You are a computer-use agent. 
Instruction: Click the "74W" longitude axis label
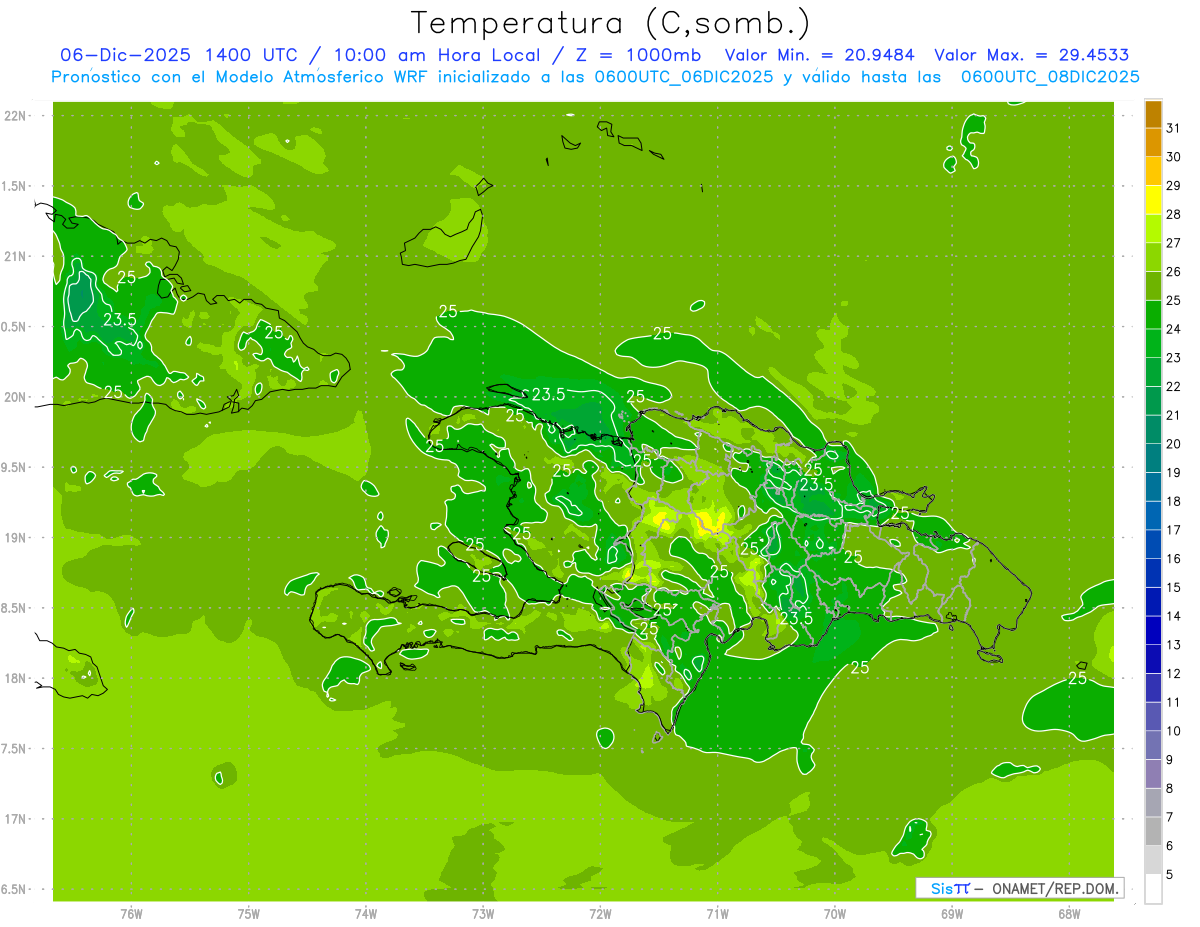[x=366, y=914]
